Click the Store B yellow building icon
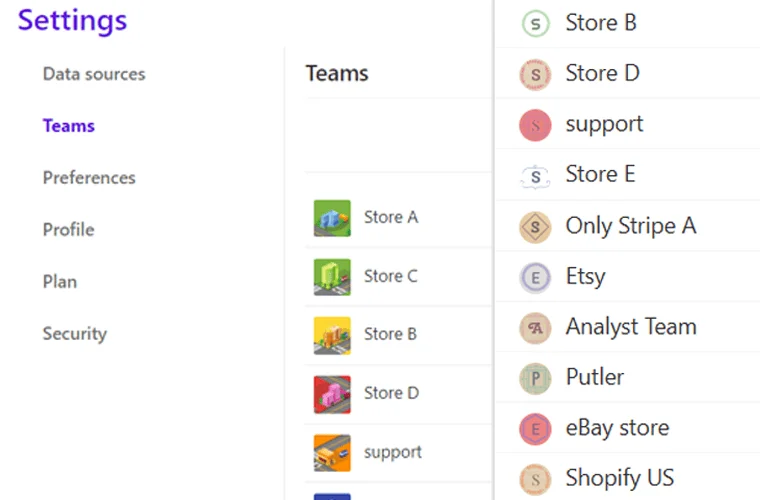This screenshot has height=500, width=760. coord(332,335)
